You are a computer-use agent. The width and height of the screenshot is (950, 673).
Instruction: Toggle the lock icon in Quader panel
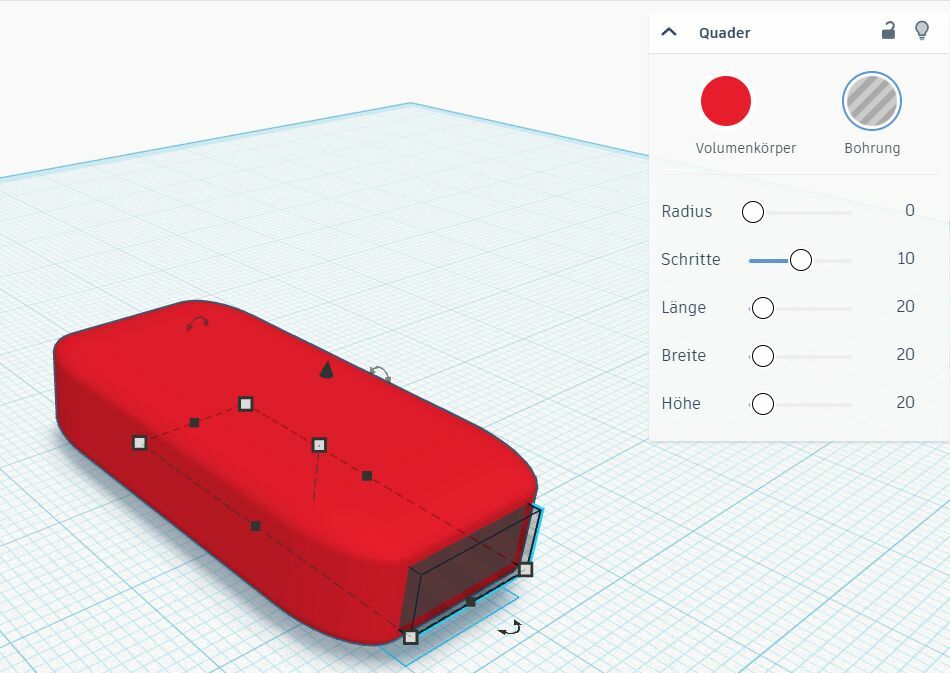tap(888, 31)
